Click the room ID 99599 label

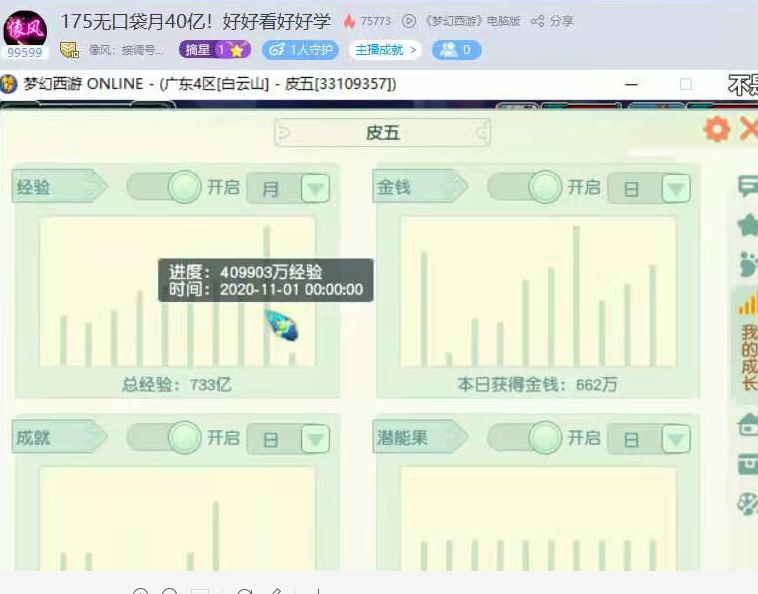(x=25, y=52)
